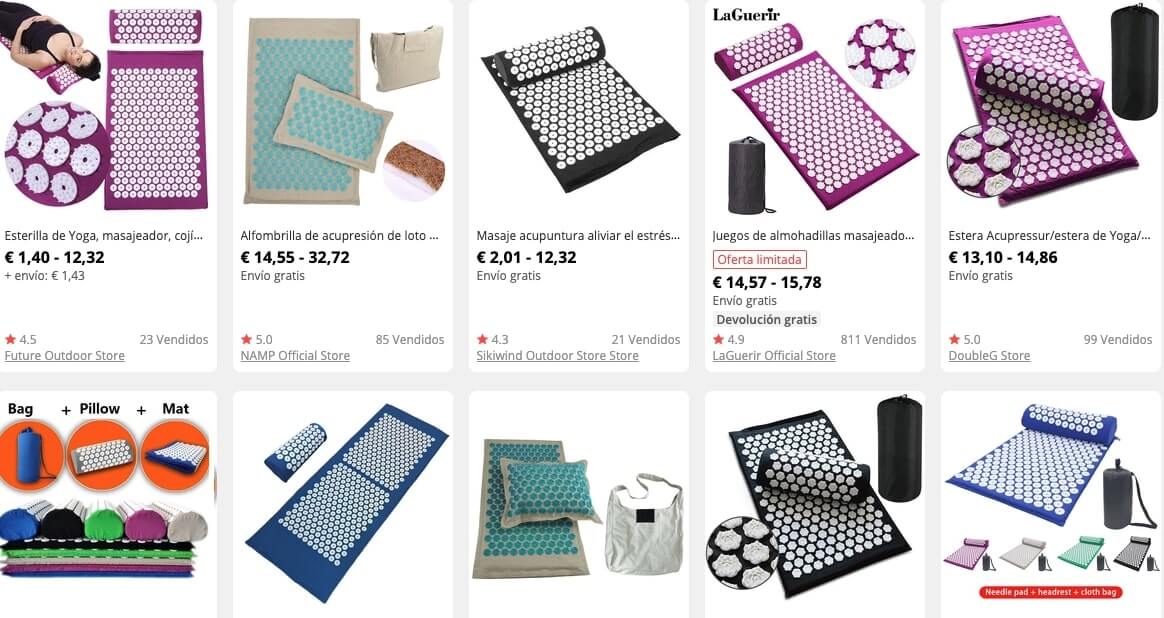Viewport: 1164px width, 618px height.
Task: Open the "Alfombrilla de acupresión de loto" listing title
Action: click(x=340, y=237)
